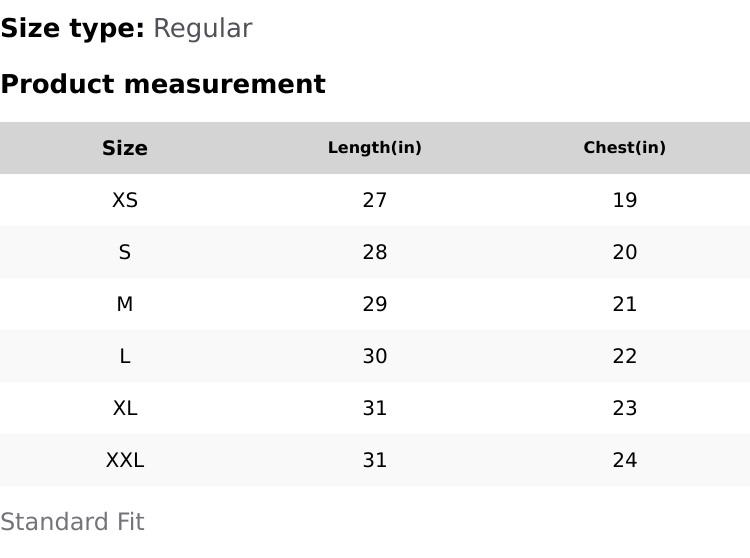This screenshot has height=558, width=750.
Task: Click the M length value 29
Action: pyautogui.click(x=375, y=304)
